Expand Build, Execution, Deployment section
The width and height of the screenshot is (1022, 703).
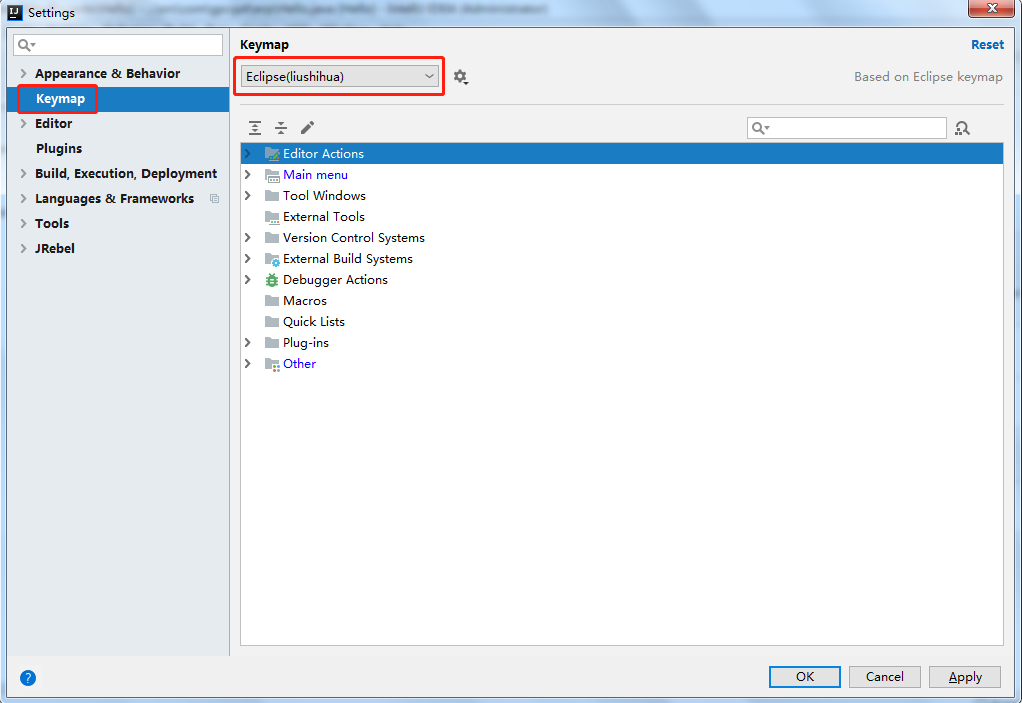click(23, 173)
